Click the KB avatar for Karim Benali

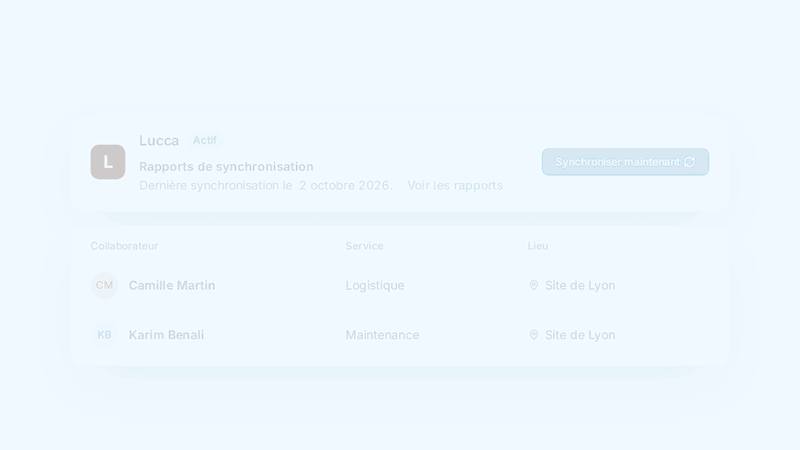point(105,335)
